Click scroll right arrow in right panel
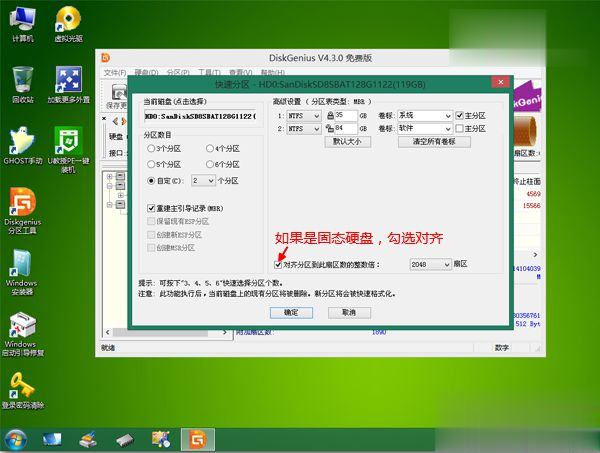Screen dimensions: 600x453 pyautogui.click(x=535, y=254)
